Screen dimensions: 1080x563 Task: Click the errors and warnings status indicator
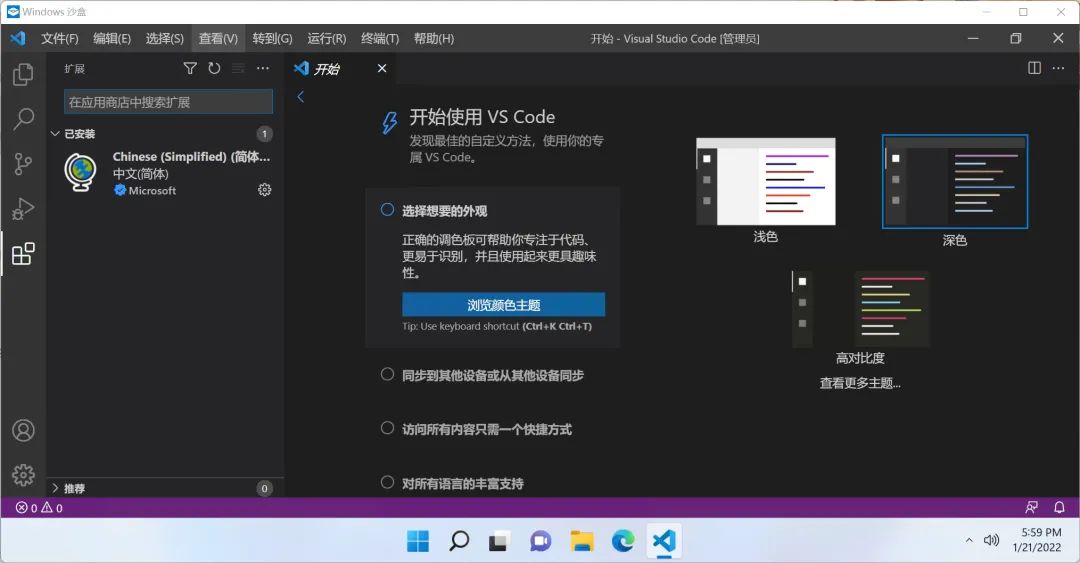(39, 508)
